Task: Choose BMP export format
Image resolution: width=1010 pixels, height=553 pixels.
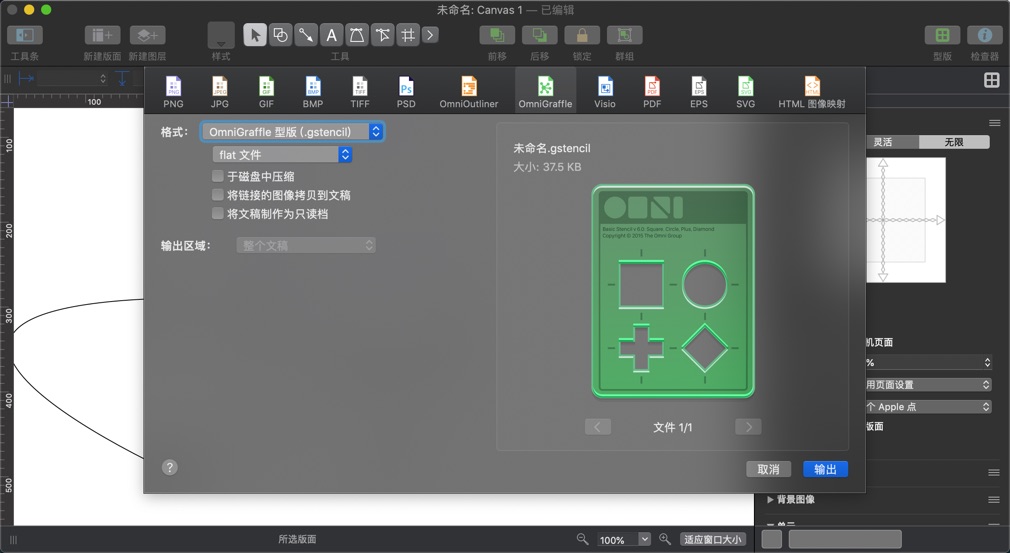Action: click(x=312, y=92)
